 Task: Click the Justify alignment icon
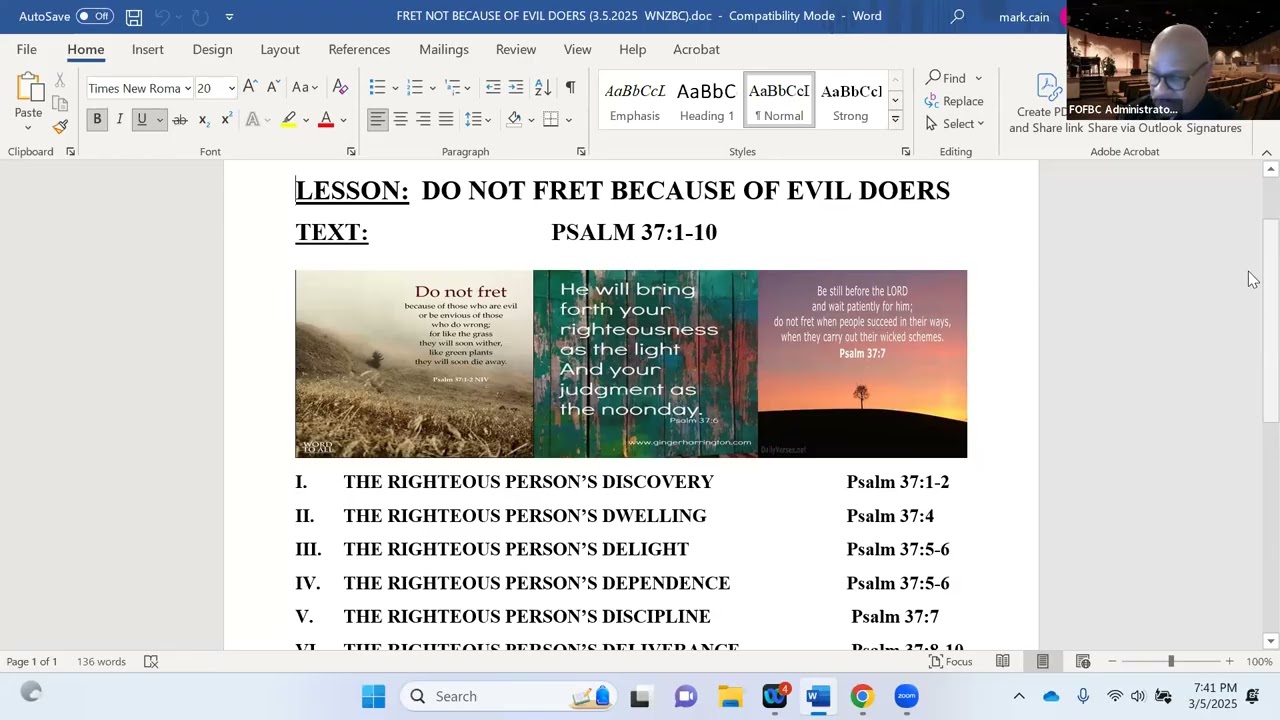[x=446, y=119]
